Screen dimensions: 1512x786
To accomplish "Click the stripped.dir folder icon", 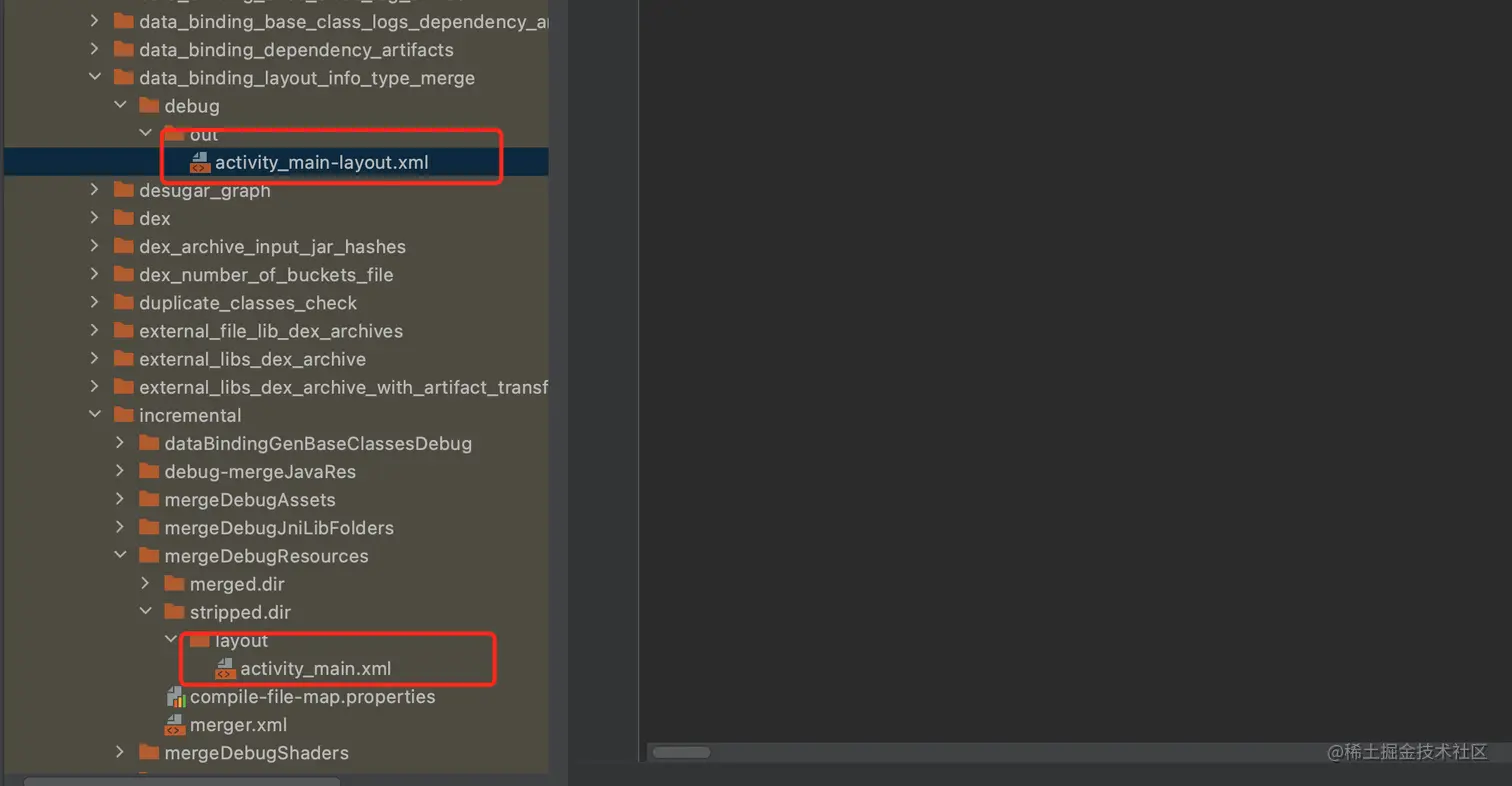I will point(174,611).
